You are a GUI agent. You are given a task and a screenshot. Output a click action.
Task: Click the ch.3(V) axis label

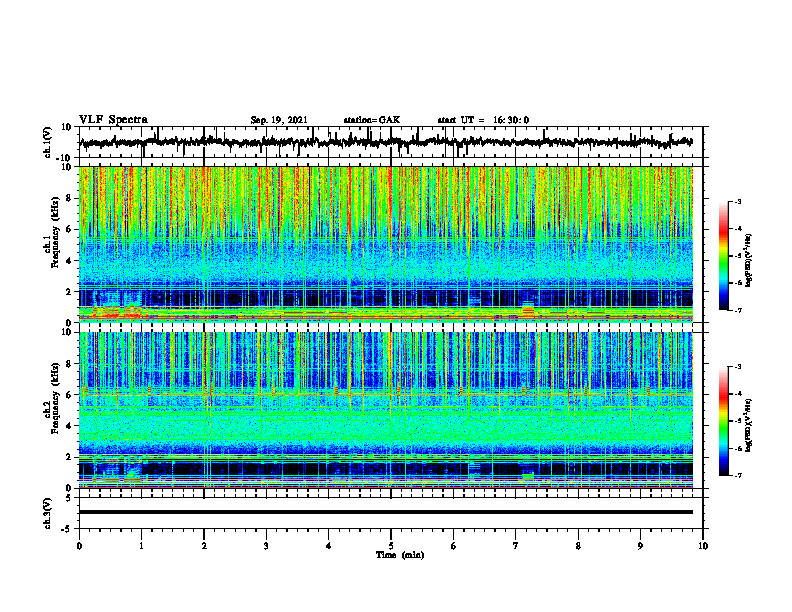click(x=48, y=513)
